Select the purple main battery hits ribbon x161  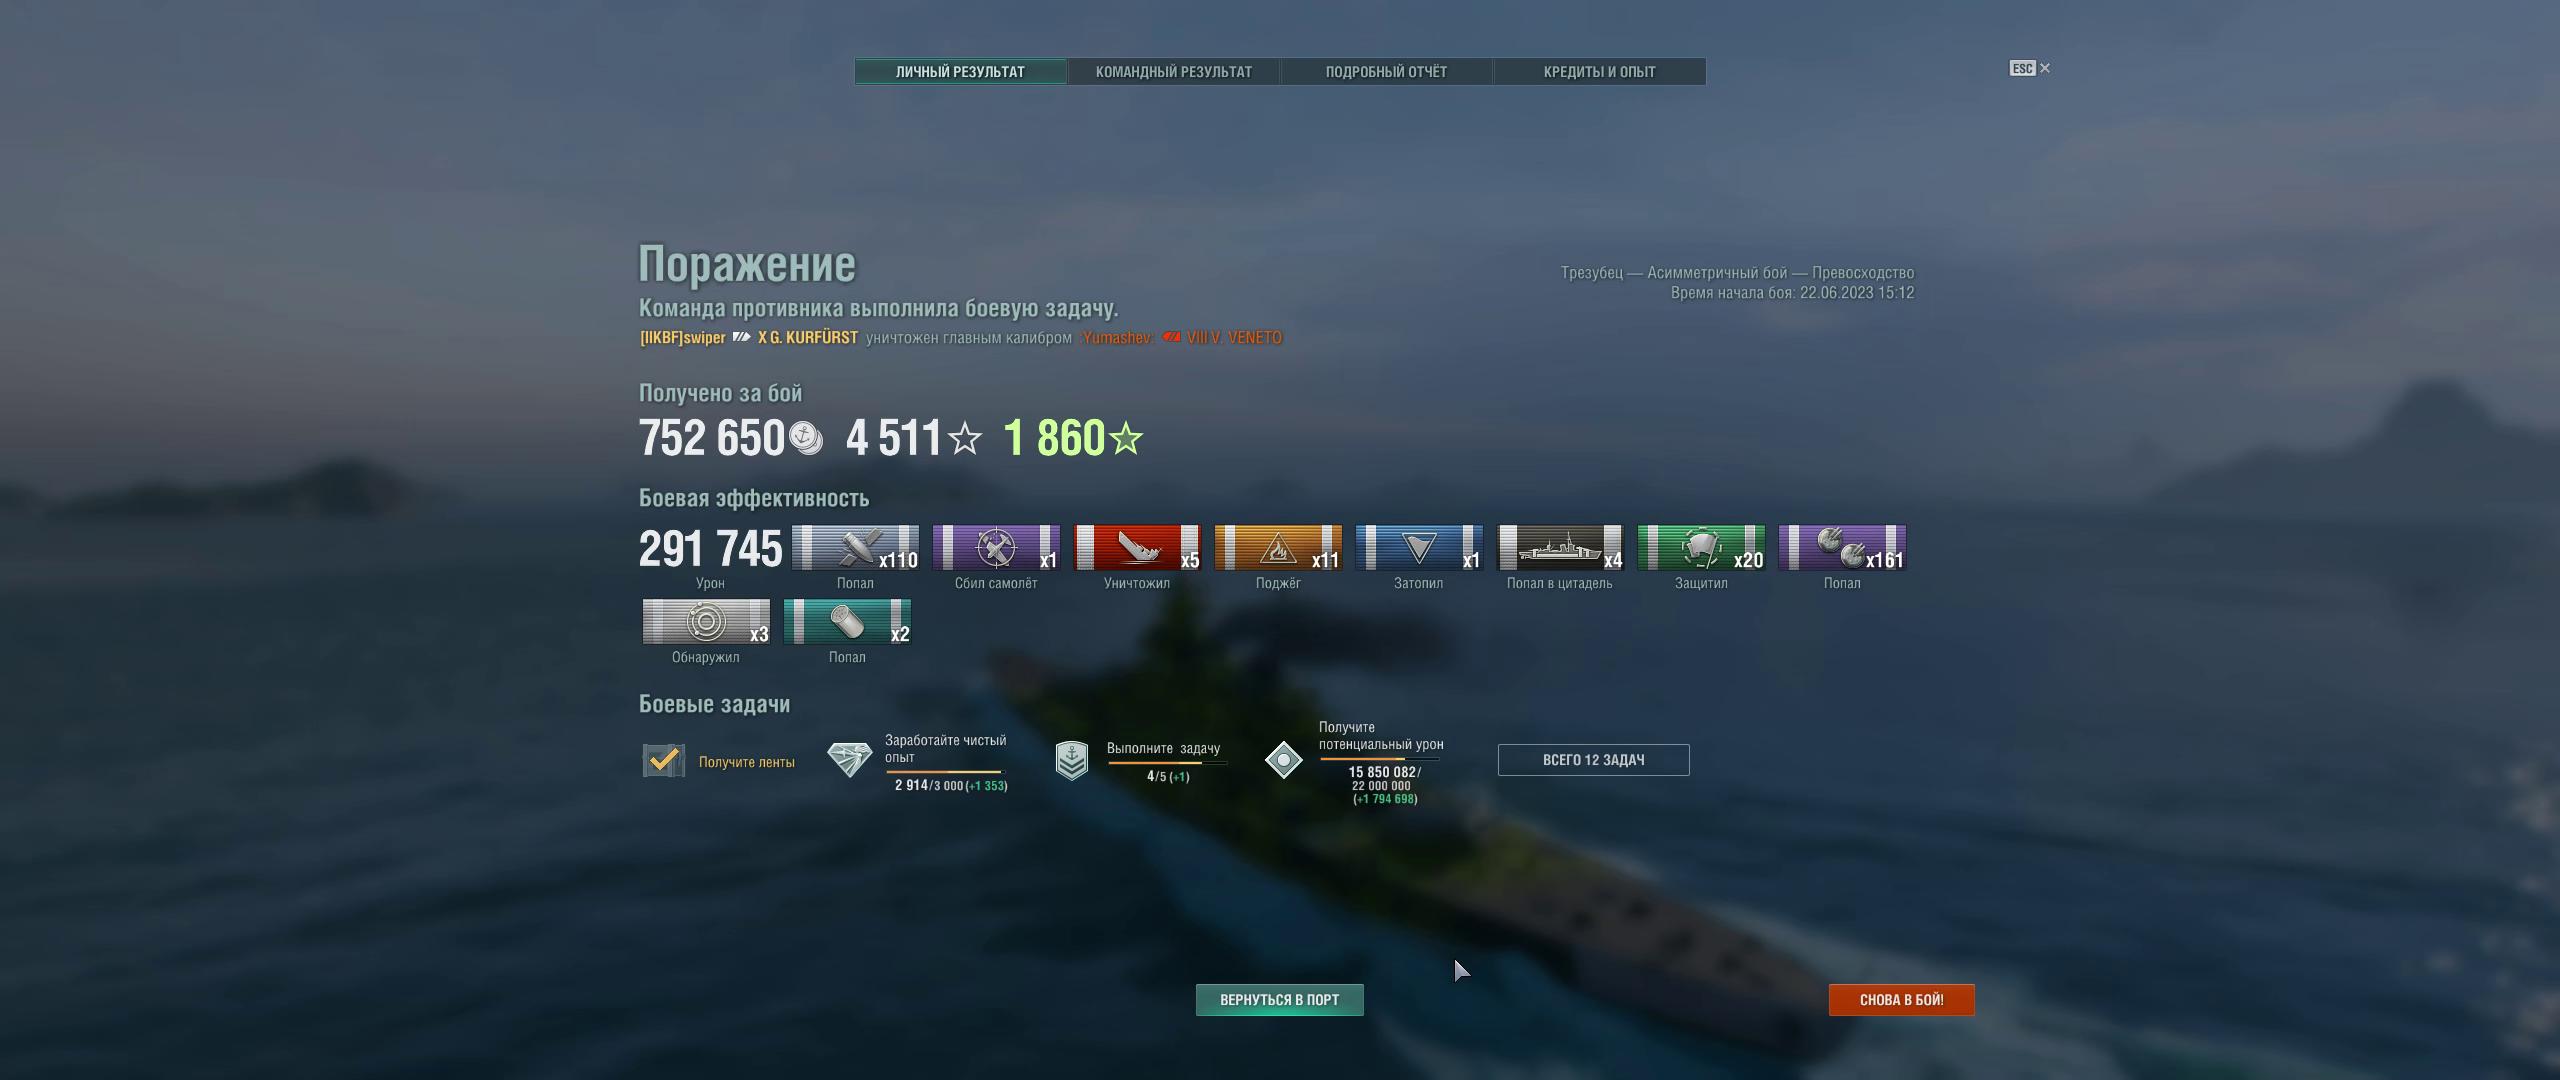pos(1842,548)
